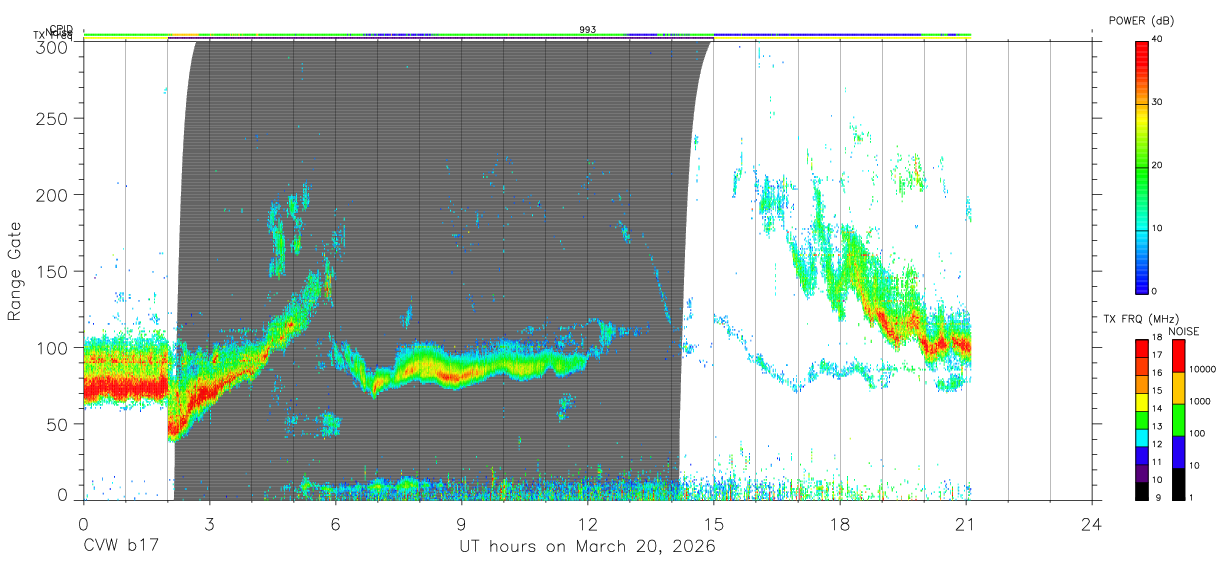Click the green 13–14 MHz TX FRQ swatch

coord(1142,420)
